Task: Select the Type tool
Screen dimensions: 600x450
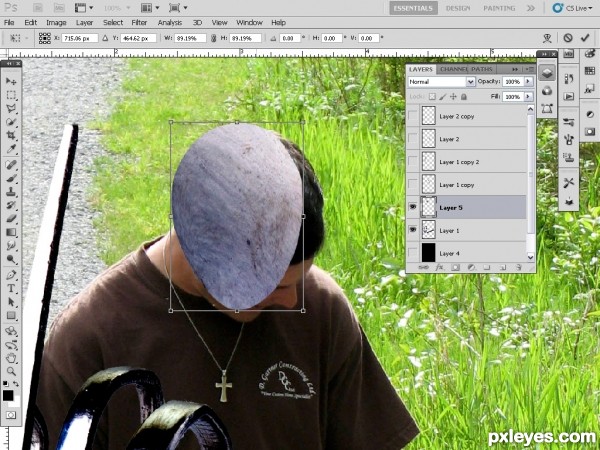Action: (x=11, y=289)
